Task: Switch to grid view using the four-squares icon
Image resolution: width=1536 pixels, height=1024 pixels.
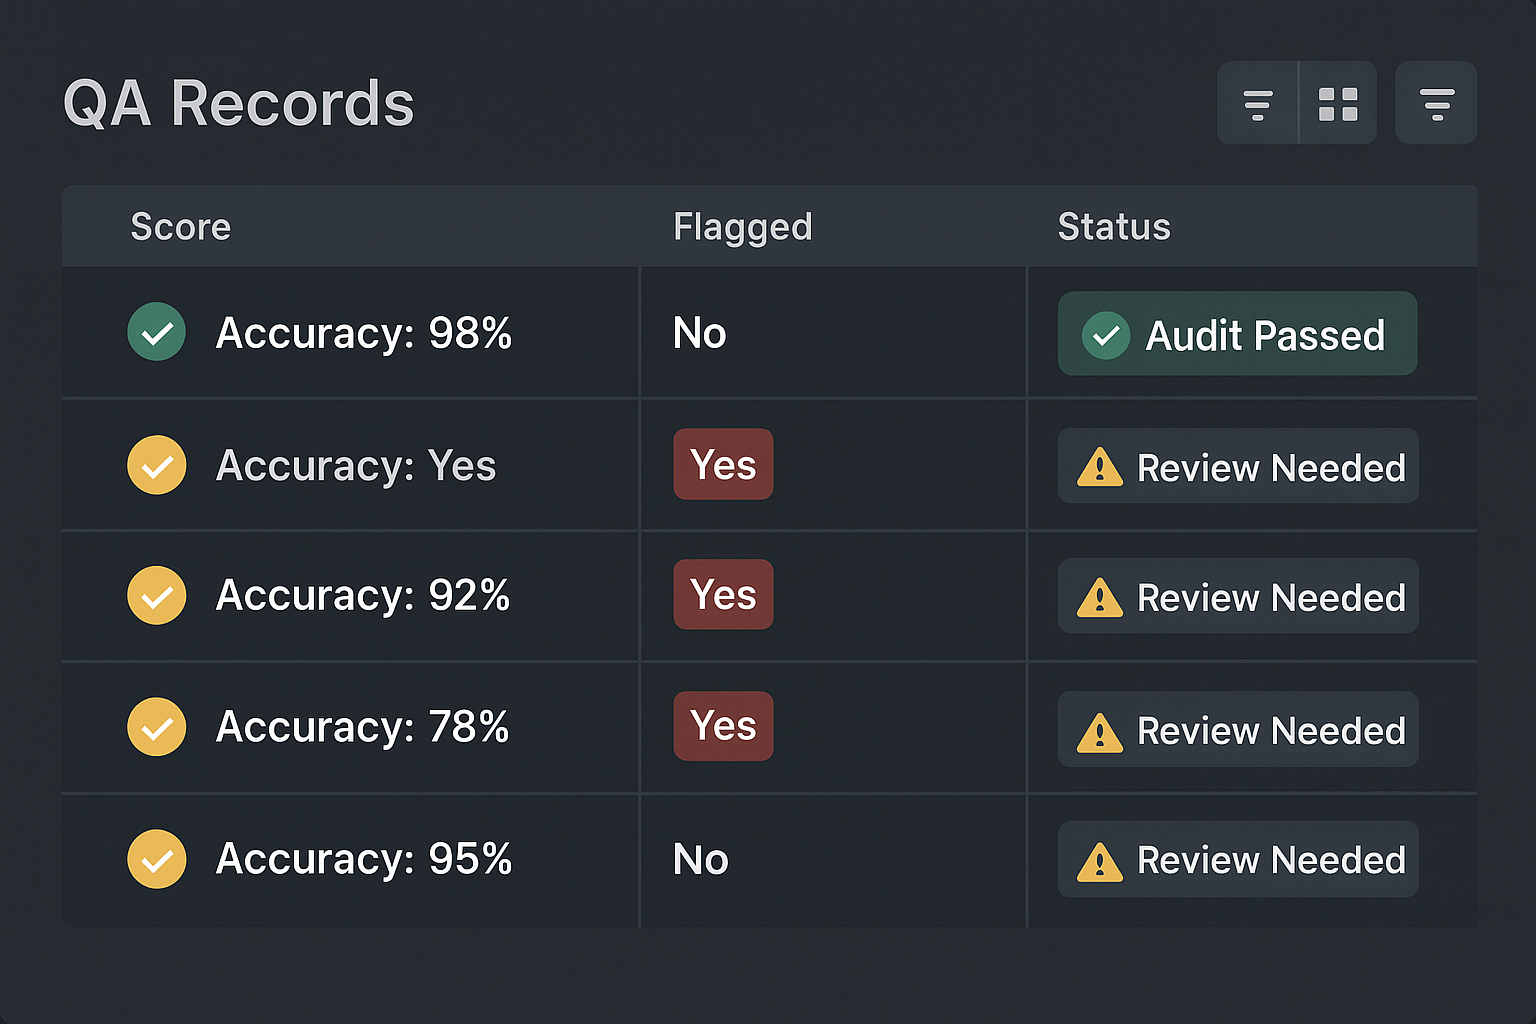Action: (x=1338, y=104)
